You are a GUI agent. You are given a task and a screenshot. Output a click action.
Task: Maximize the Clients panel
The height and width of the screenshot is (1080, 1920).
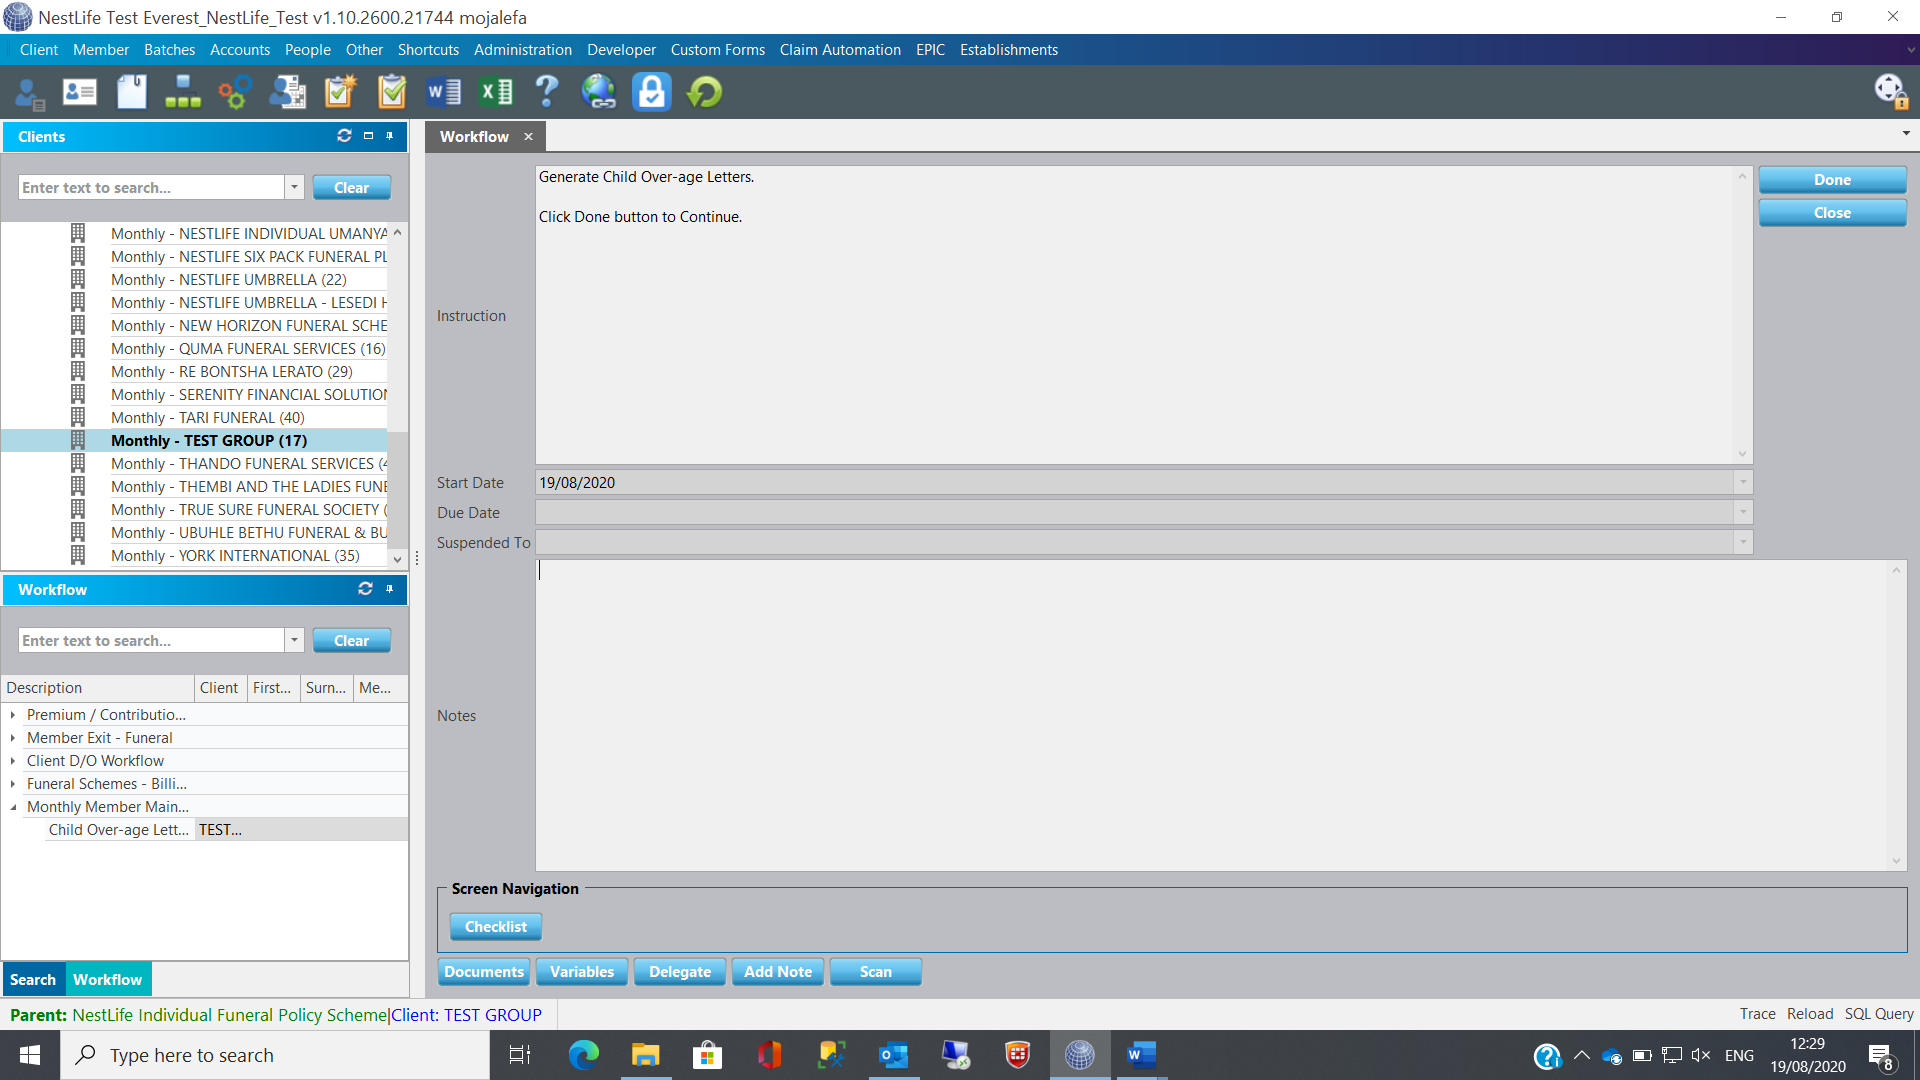point(368,136)
